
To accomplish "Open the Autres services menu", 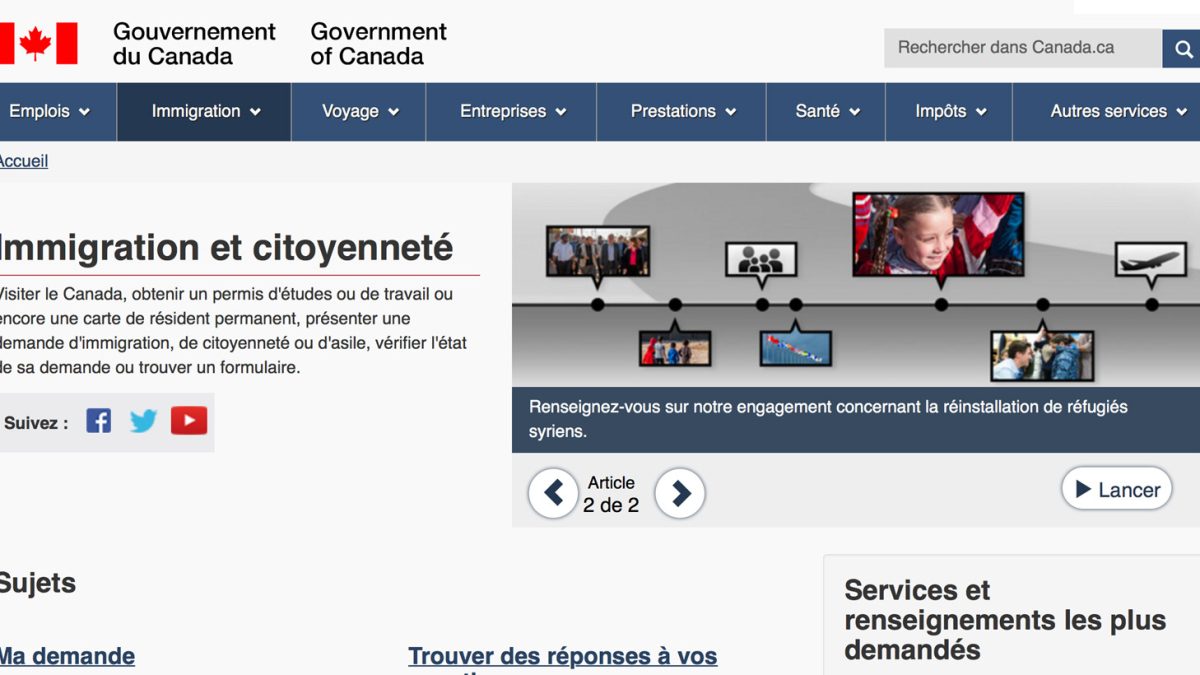I will point(1108,112).
